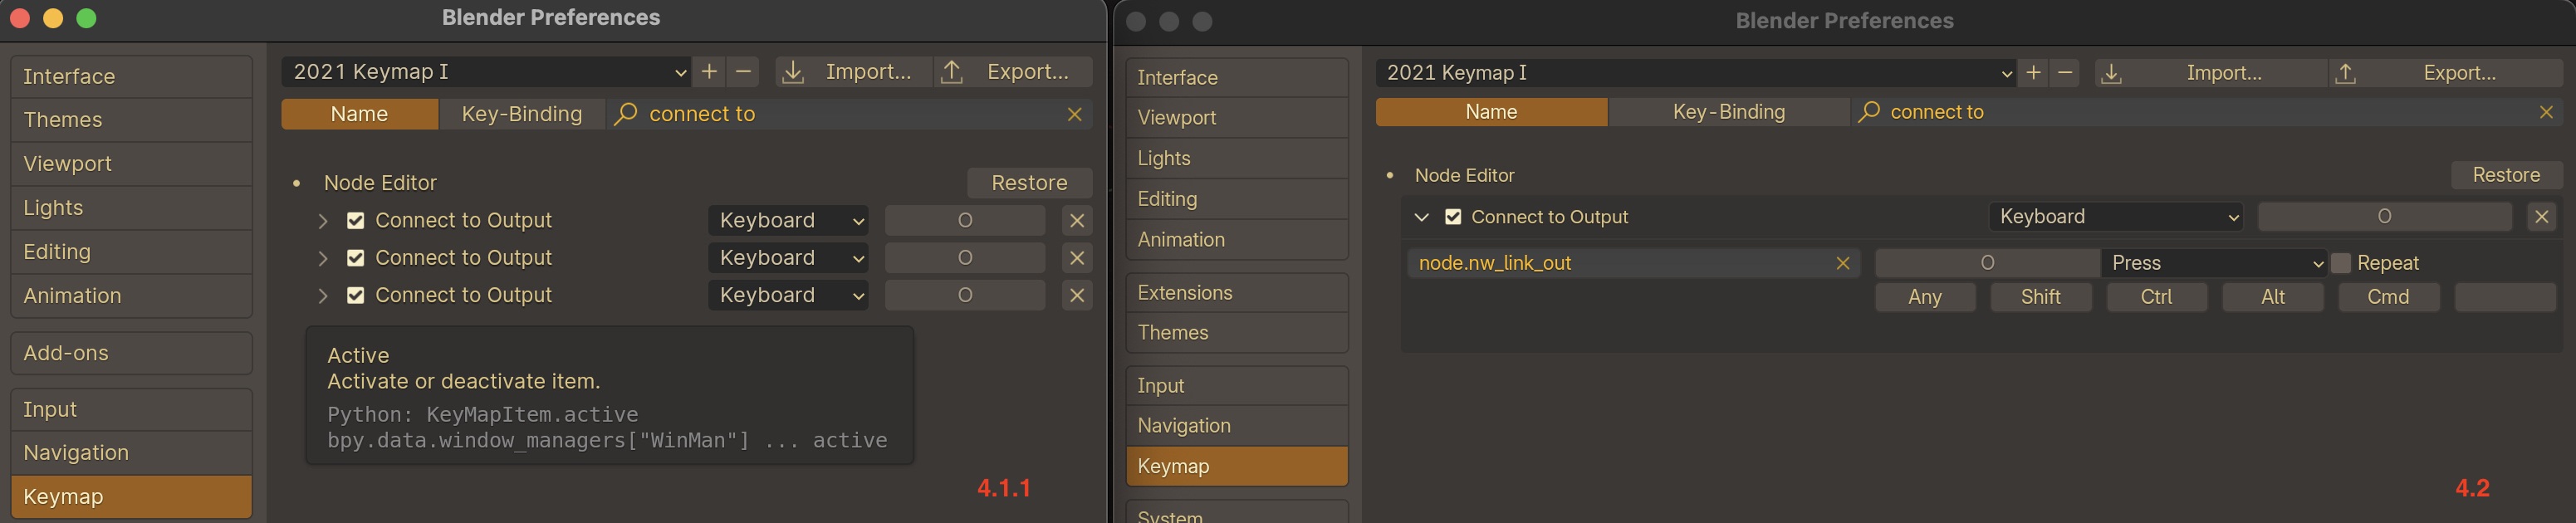
Task: Remove Connect to Output keymap item in right window
Action: [x=2541, y=217]
